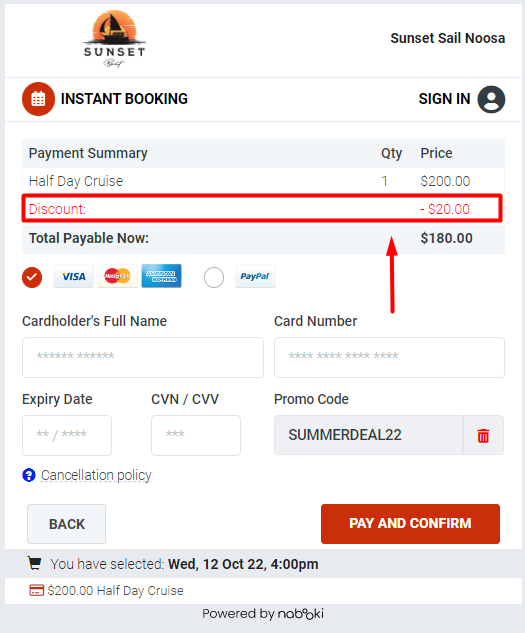Click the Sunset sailboat logo
This screenshot has width=525, height=633.
114,39
